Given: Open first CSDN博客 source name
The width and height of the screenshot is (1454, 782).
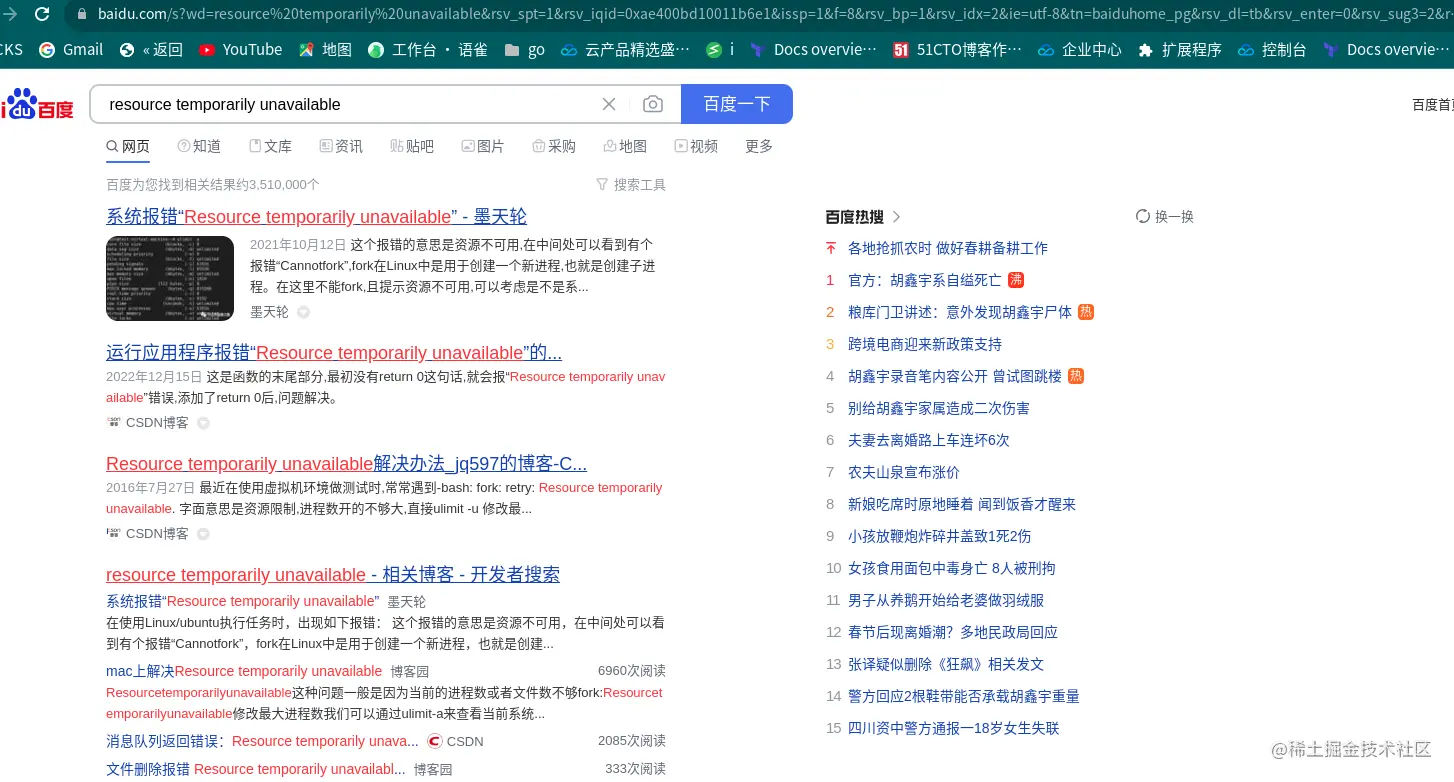Looking at the screenshot, I should [x=157, y=423].
